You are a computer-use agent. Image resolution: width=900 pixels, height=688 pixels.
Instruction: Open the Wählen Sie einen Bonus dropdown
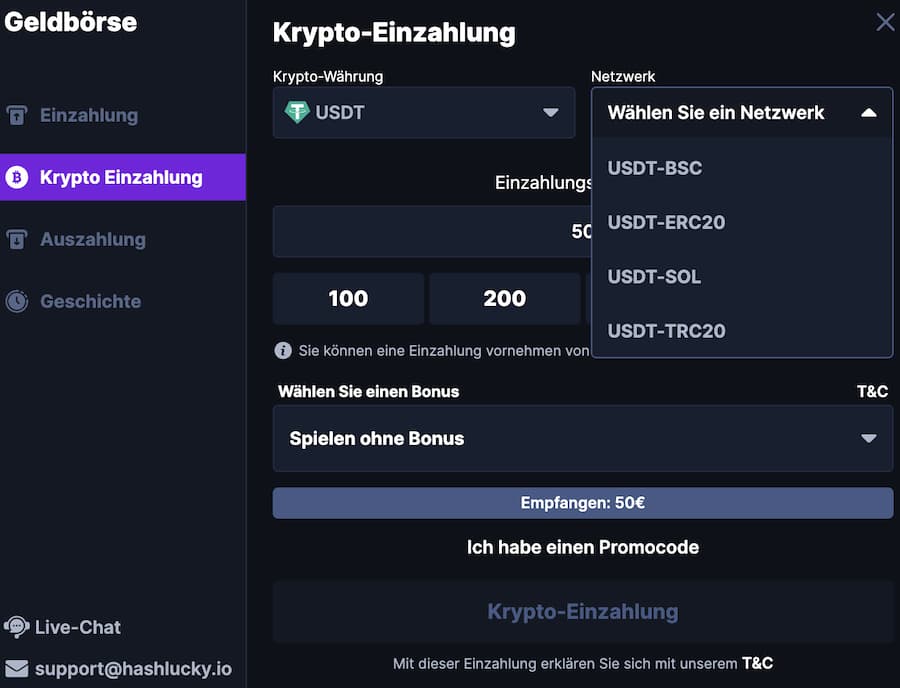pos(583,439)
